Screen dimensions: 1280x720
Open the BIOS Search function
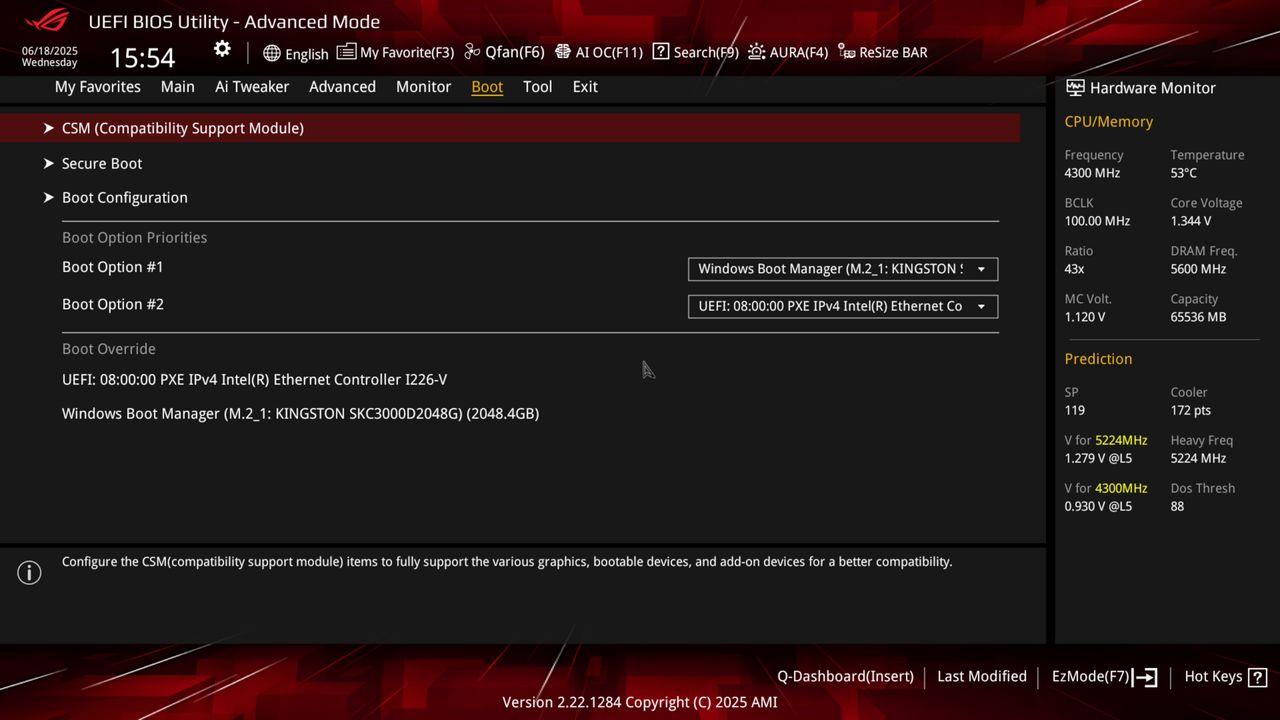695,51
